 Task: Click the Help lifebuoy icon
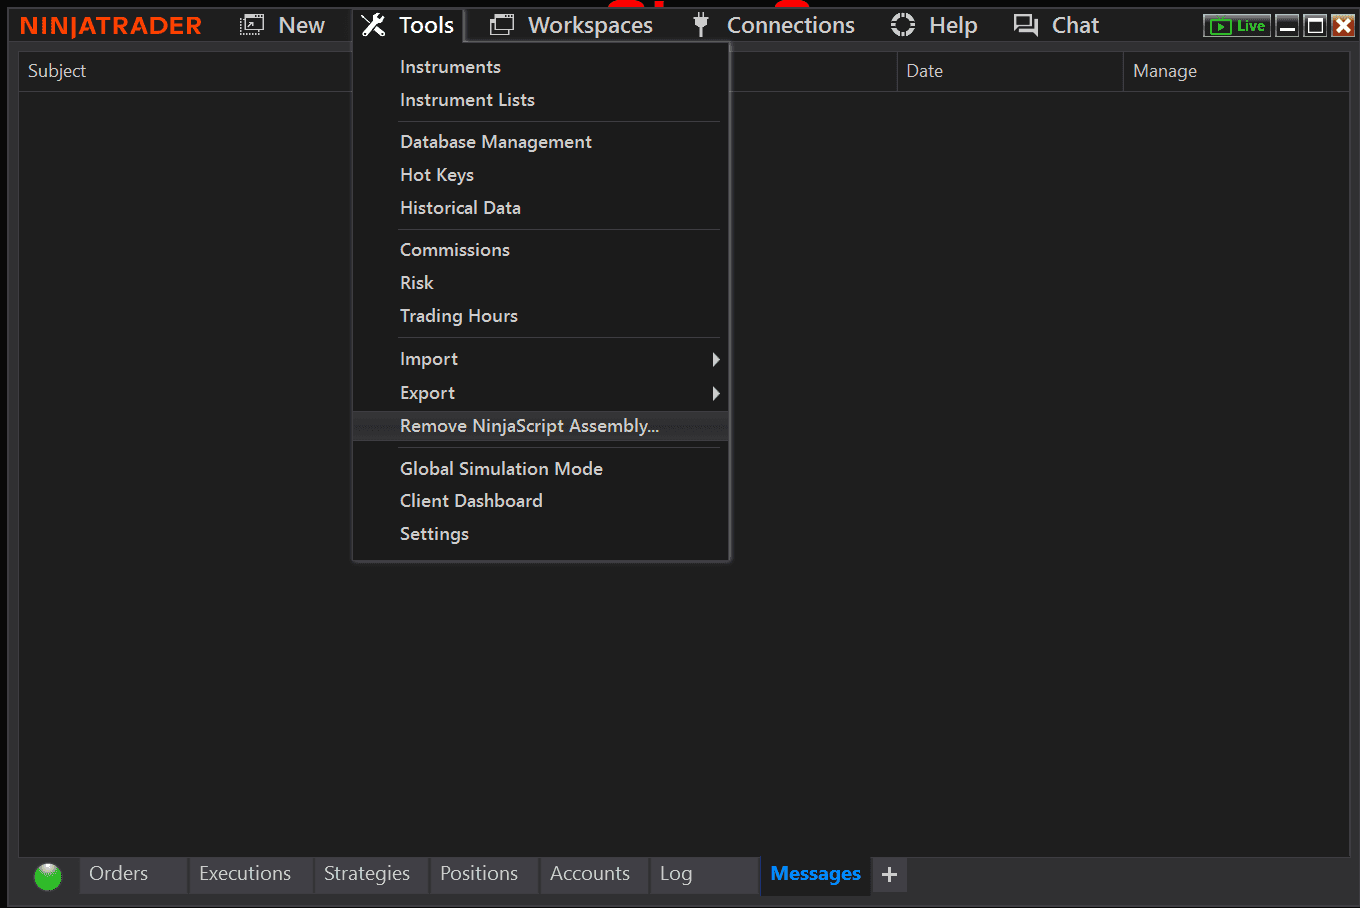click(x=903, y=25)
